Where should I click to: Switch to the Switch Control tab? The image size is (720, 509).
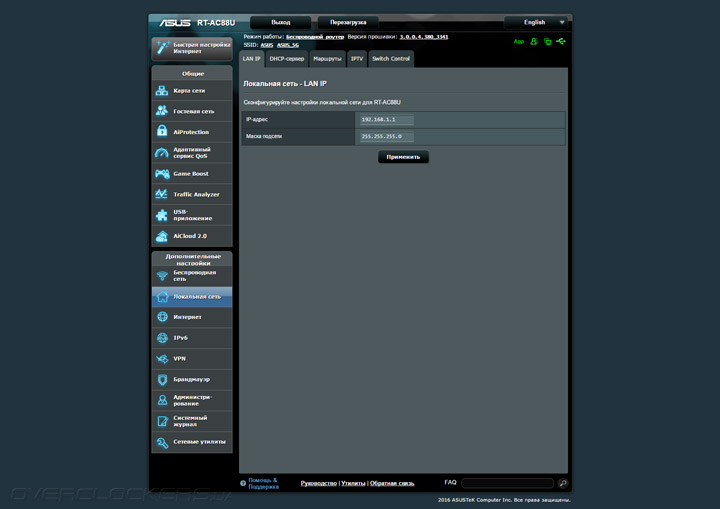tap(391, 59)
